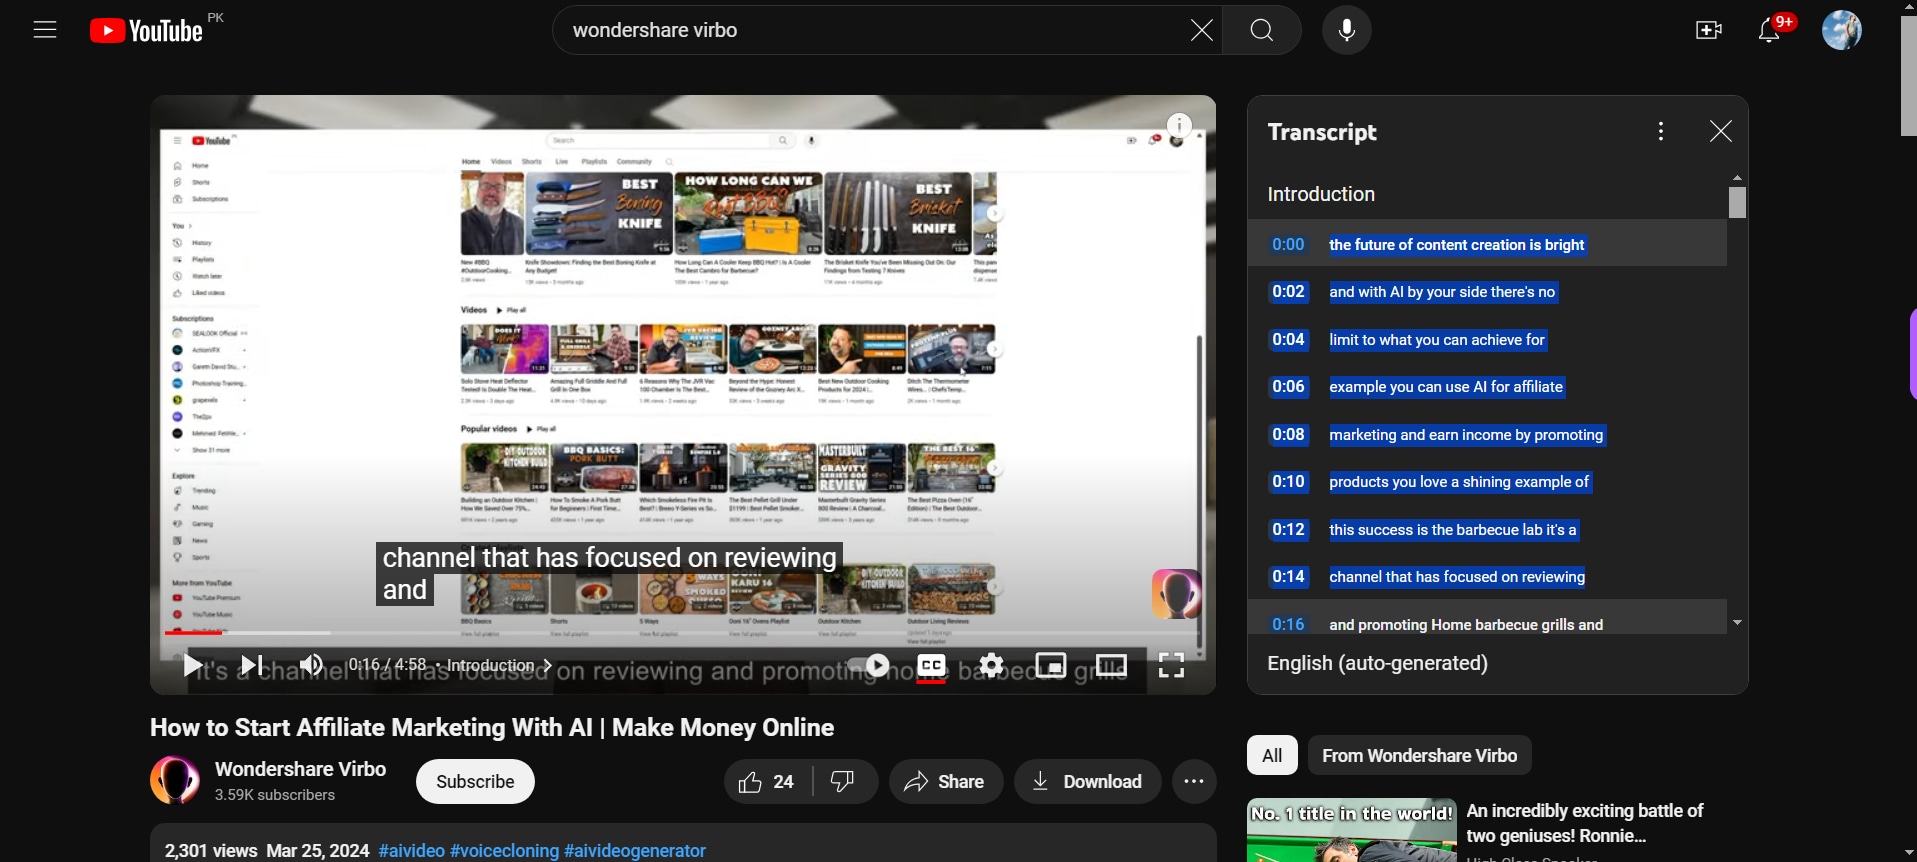Jump to transcript line at 0:00

(x=1487, y=244)
